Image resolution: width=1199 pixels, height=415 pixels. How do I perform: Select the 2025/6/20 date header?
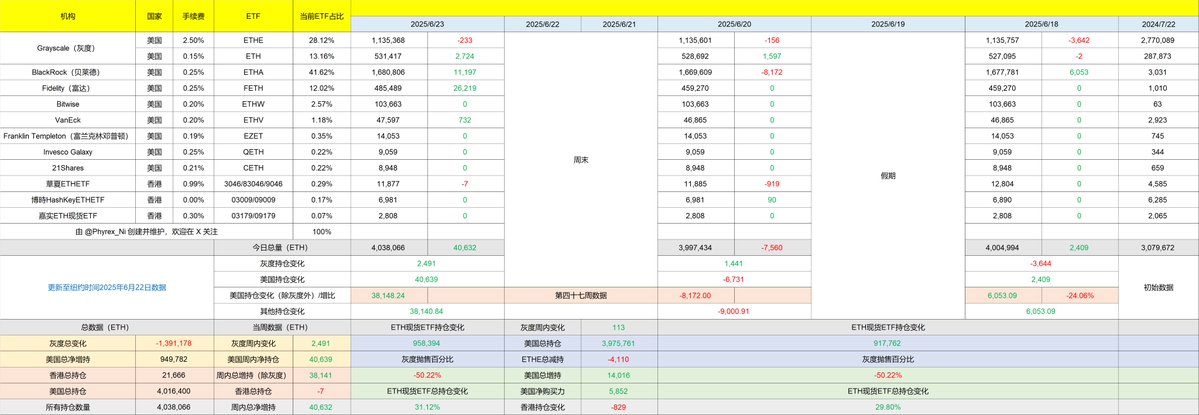click(x=734, y=24)
